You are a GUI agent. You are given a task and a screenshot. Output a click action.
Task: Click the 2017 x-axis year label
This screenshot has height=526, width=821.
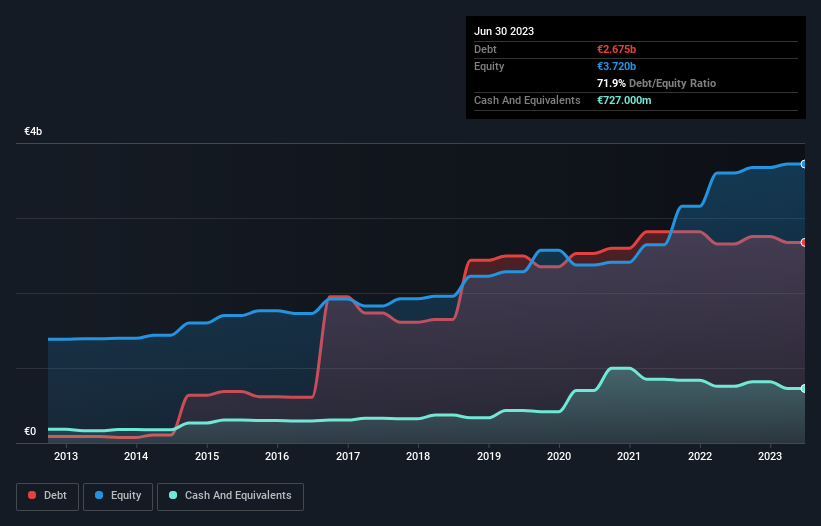pyautogui.click(x=348, y=456)
